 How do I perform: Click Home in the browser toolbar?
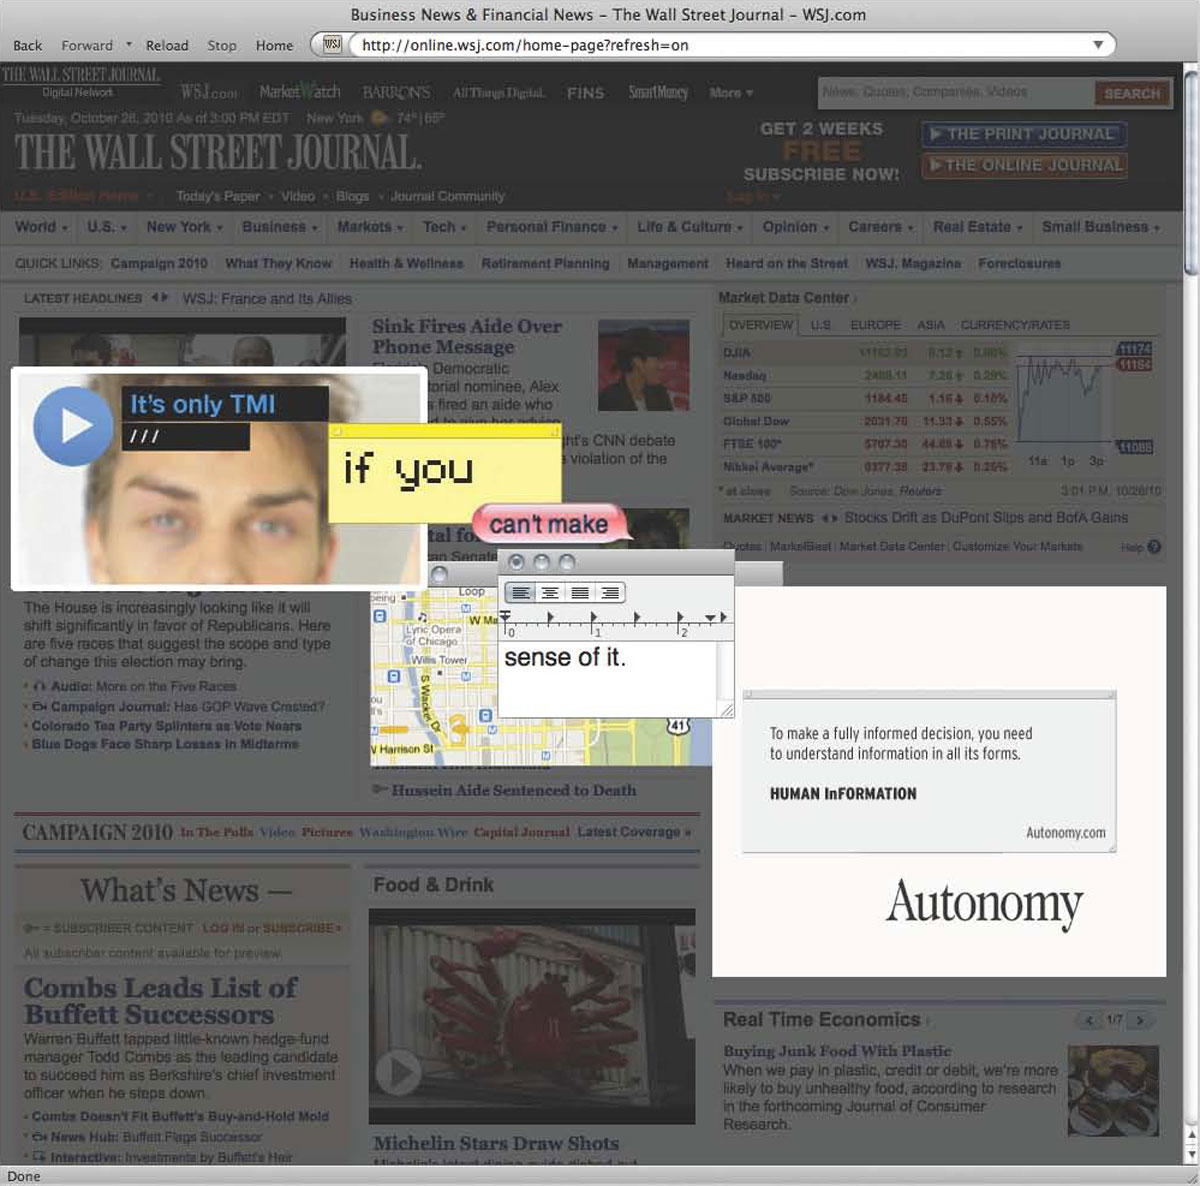pyautogui.click(x=274, y=45)
